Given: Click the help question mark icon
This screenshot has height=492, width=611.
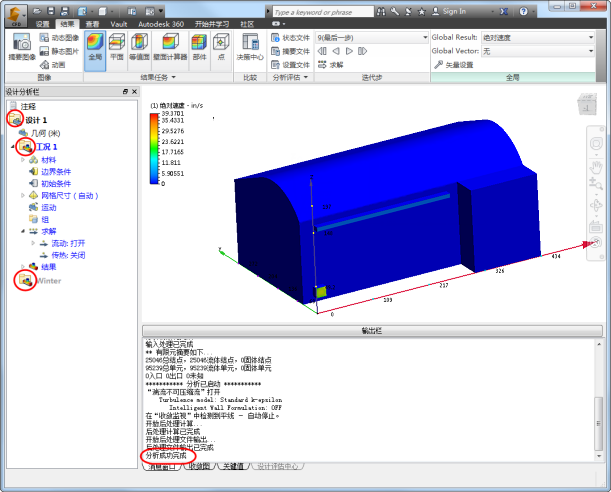Looking at the screenshot, I should [x=524, y=12].
